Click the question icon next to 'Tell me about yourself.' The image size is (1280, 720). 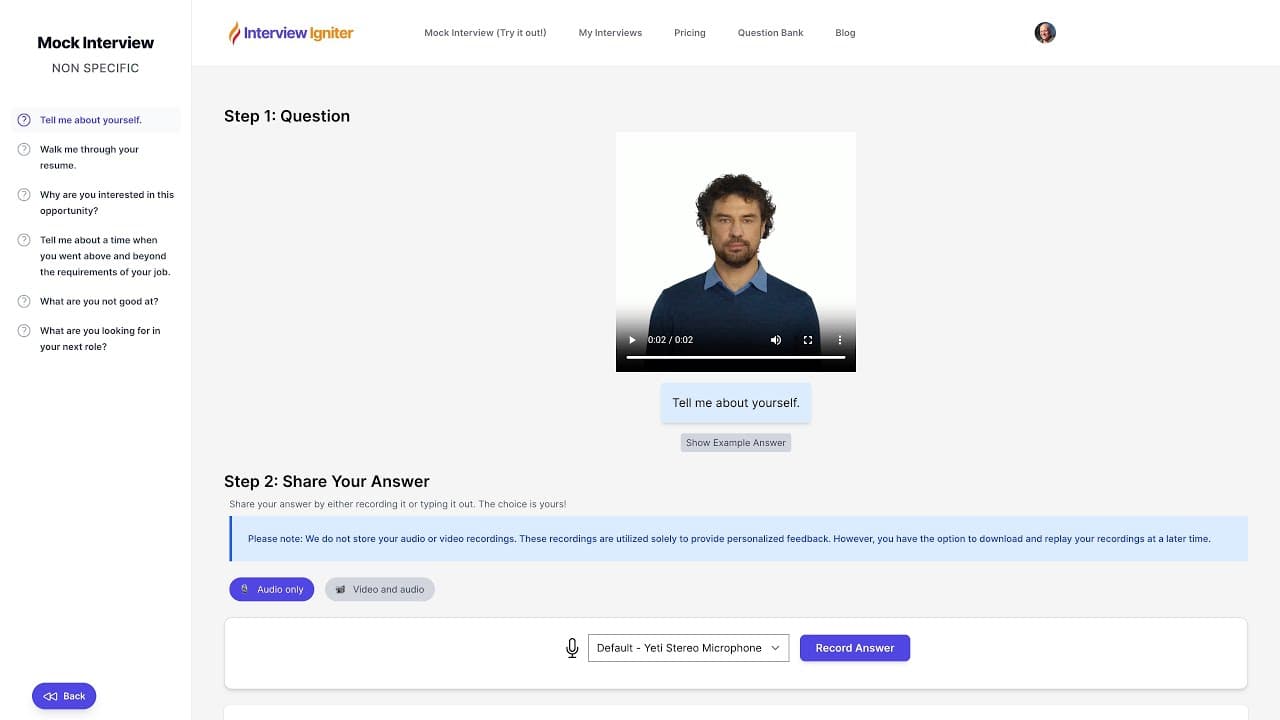tap(24, 120)
